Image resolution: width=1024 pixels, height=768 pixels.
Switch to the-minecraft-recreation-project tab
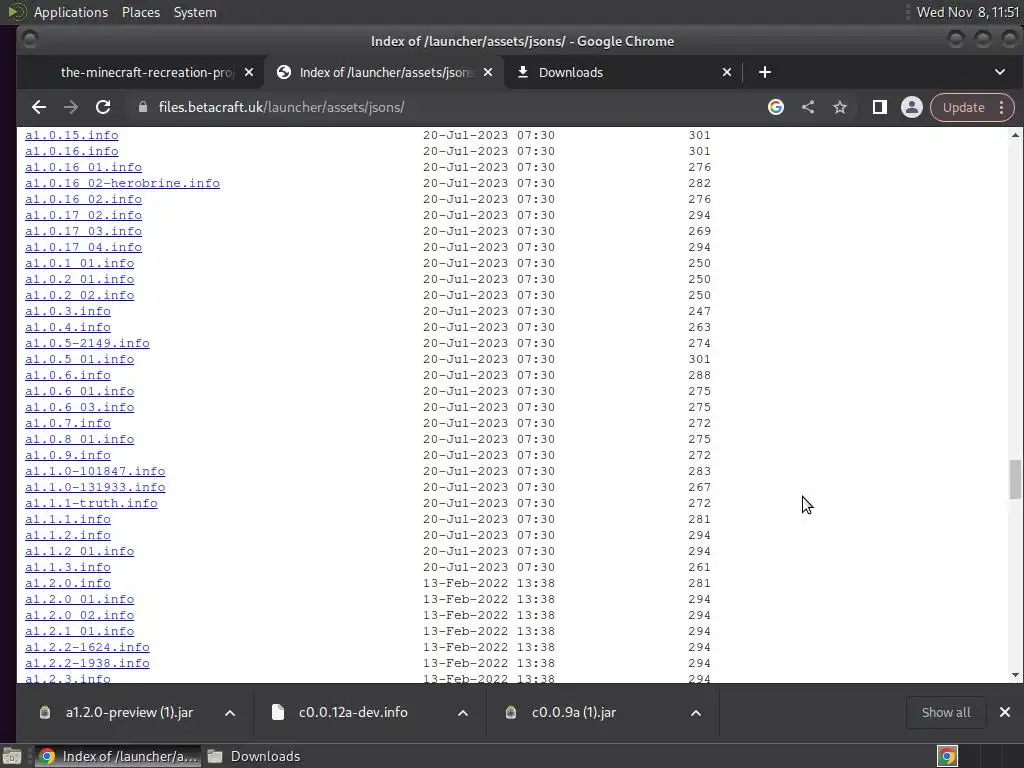(x=147, y=72)
